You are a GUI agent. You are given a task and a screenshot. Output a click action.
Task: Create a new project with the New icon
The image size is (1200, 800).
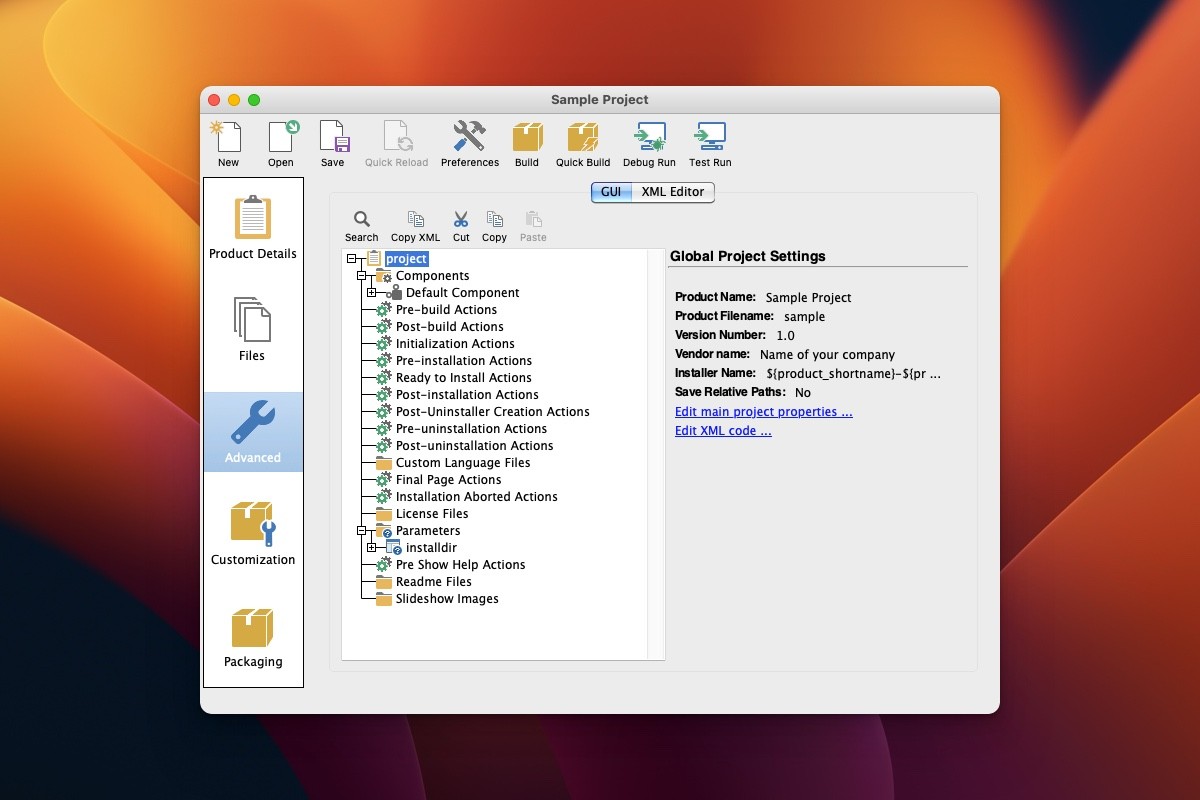(x=226, y=140)
